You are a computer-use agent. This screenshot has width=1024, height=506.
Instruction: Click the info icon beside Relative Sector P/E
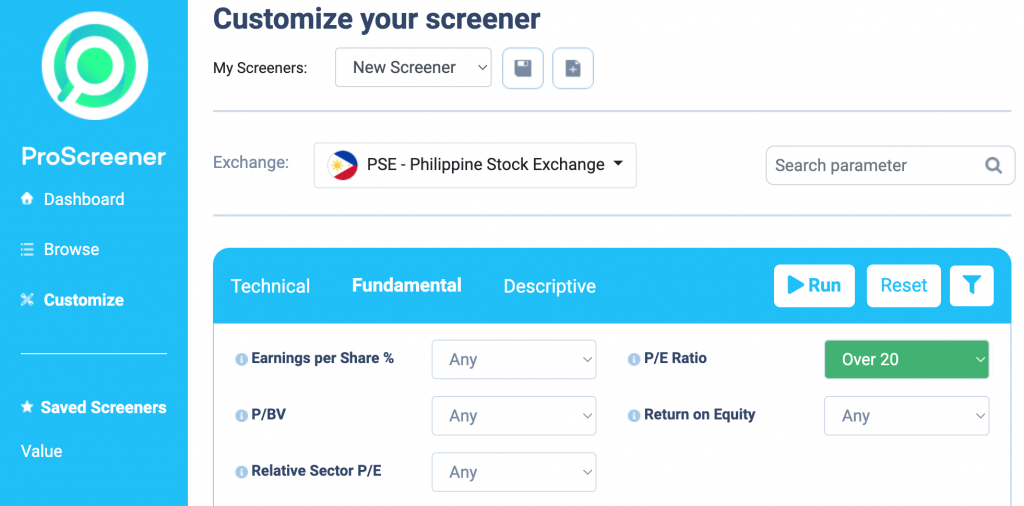coord(241,472)
